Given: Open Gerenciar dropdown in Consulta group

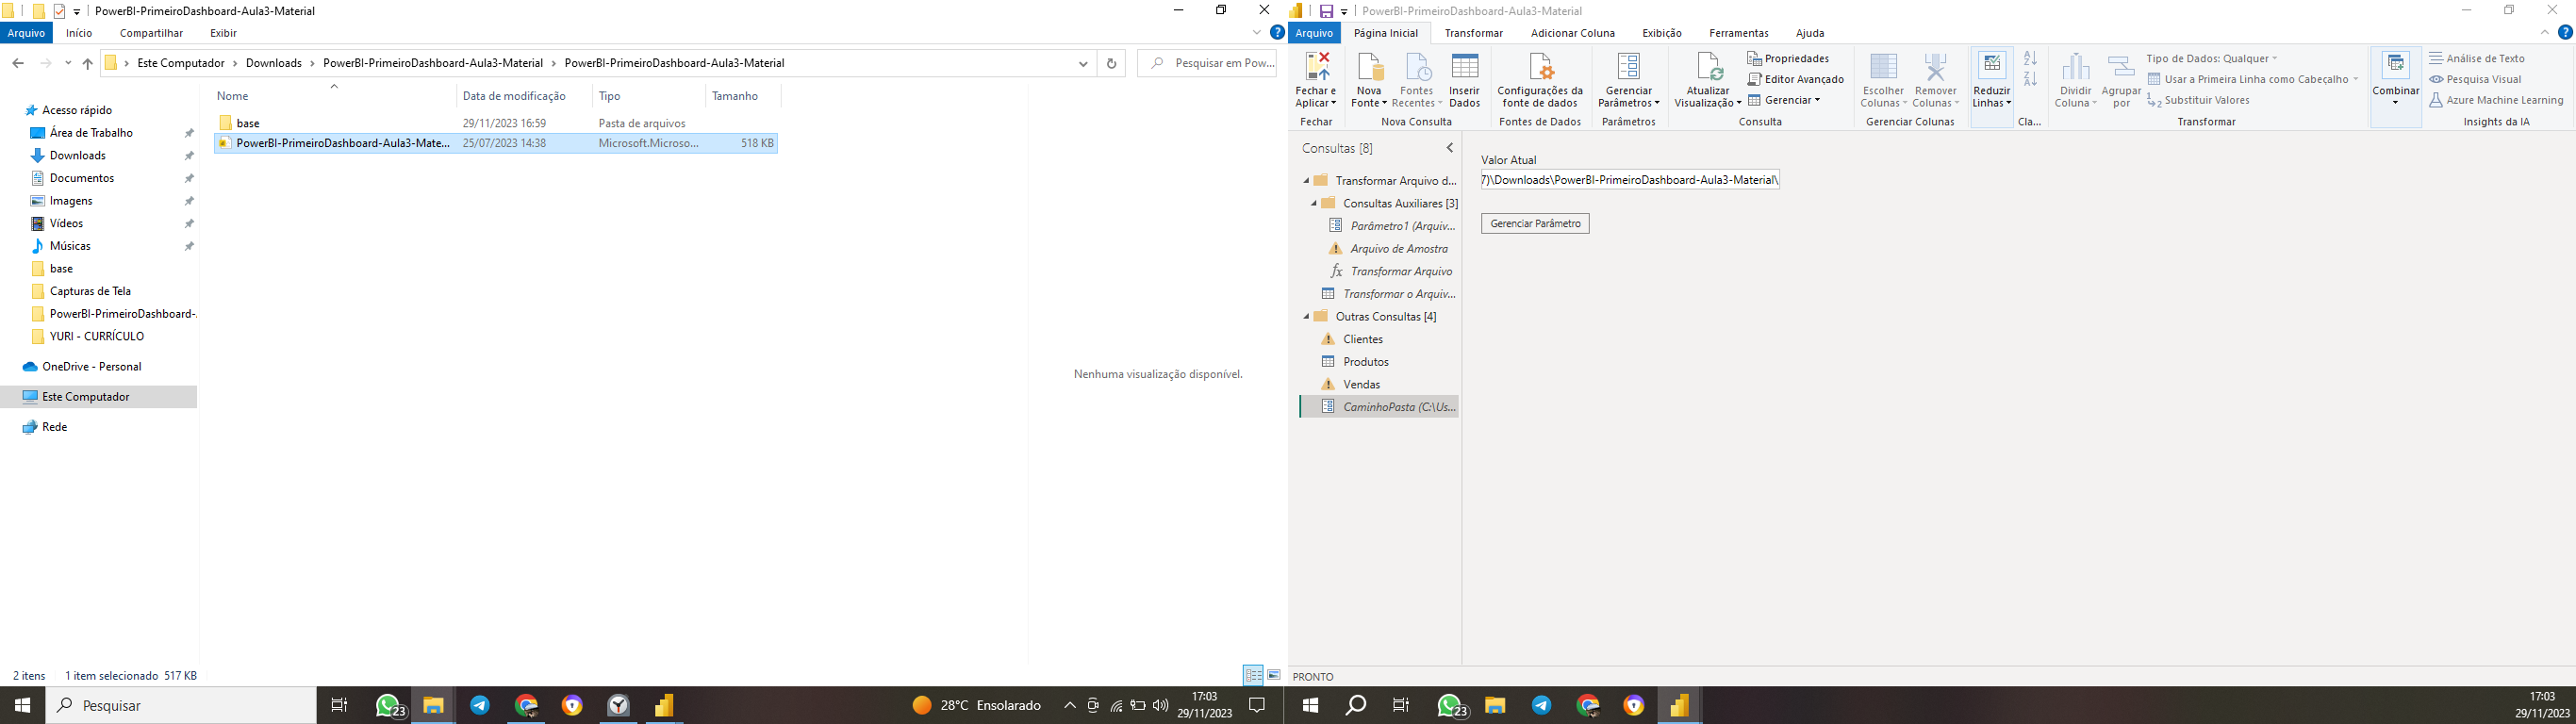Looking at the screenshot, I should click(x=1784, y=100).
